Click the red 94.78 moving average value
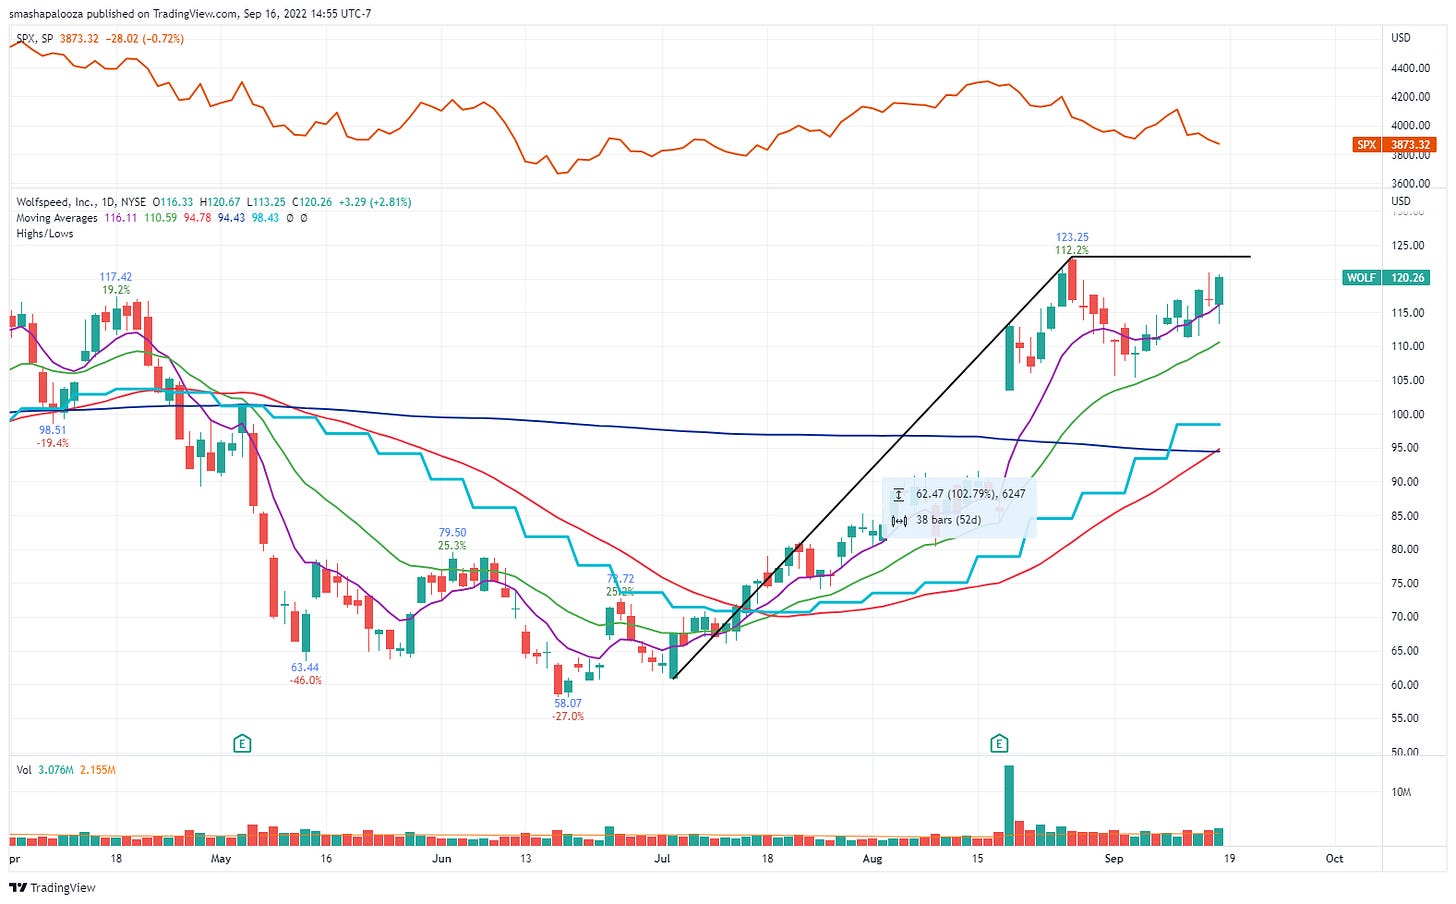Viewport: 1456px width, 904px height. [197, 218]
